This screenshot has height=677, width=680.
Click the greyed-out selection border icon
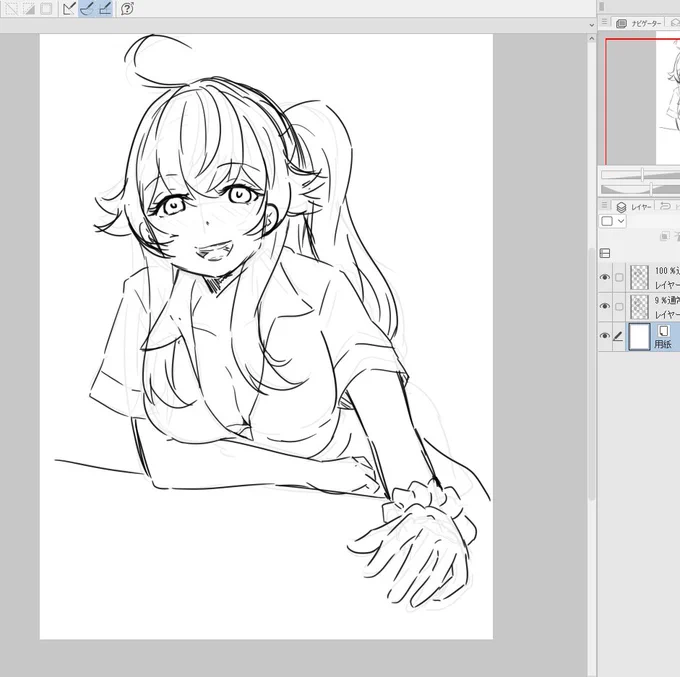tap(46, 9)
